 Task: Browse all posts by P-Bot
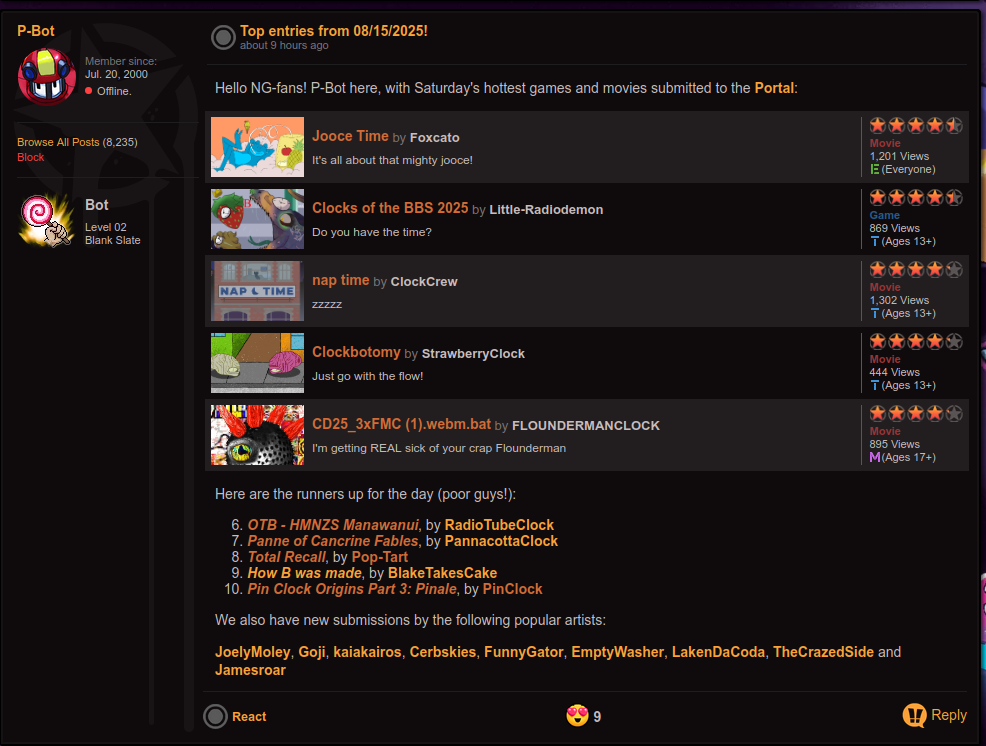(58, 142)
